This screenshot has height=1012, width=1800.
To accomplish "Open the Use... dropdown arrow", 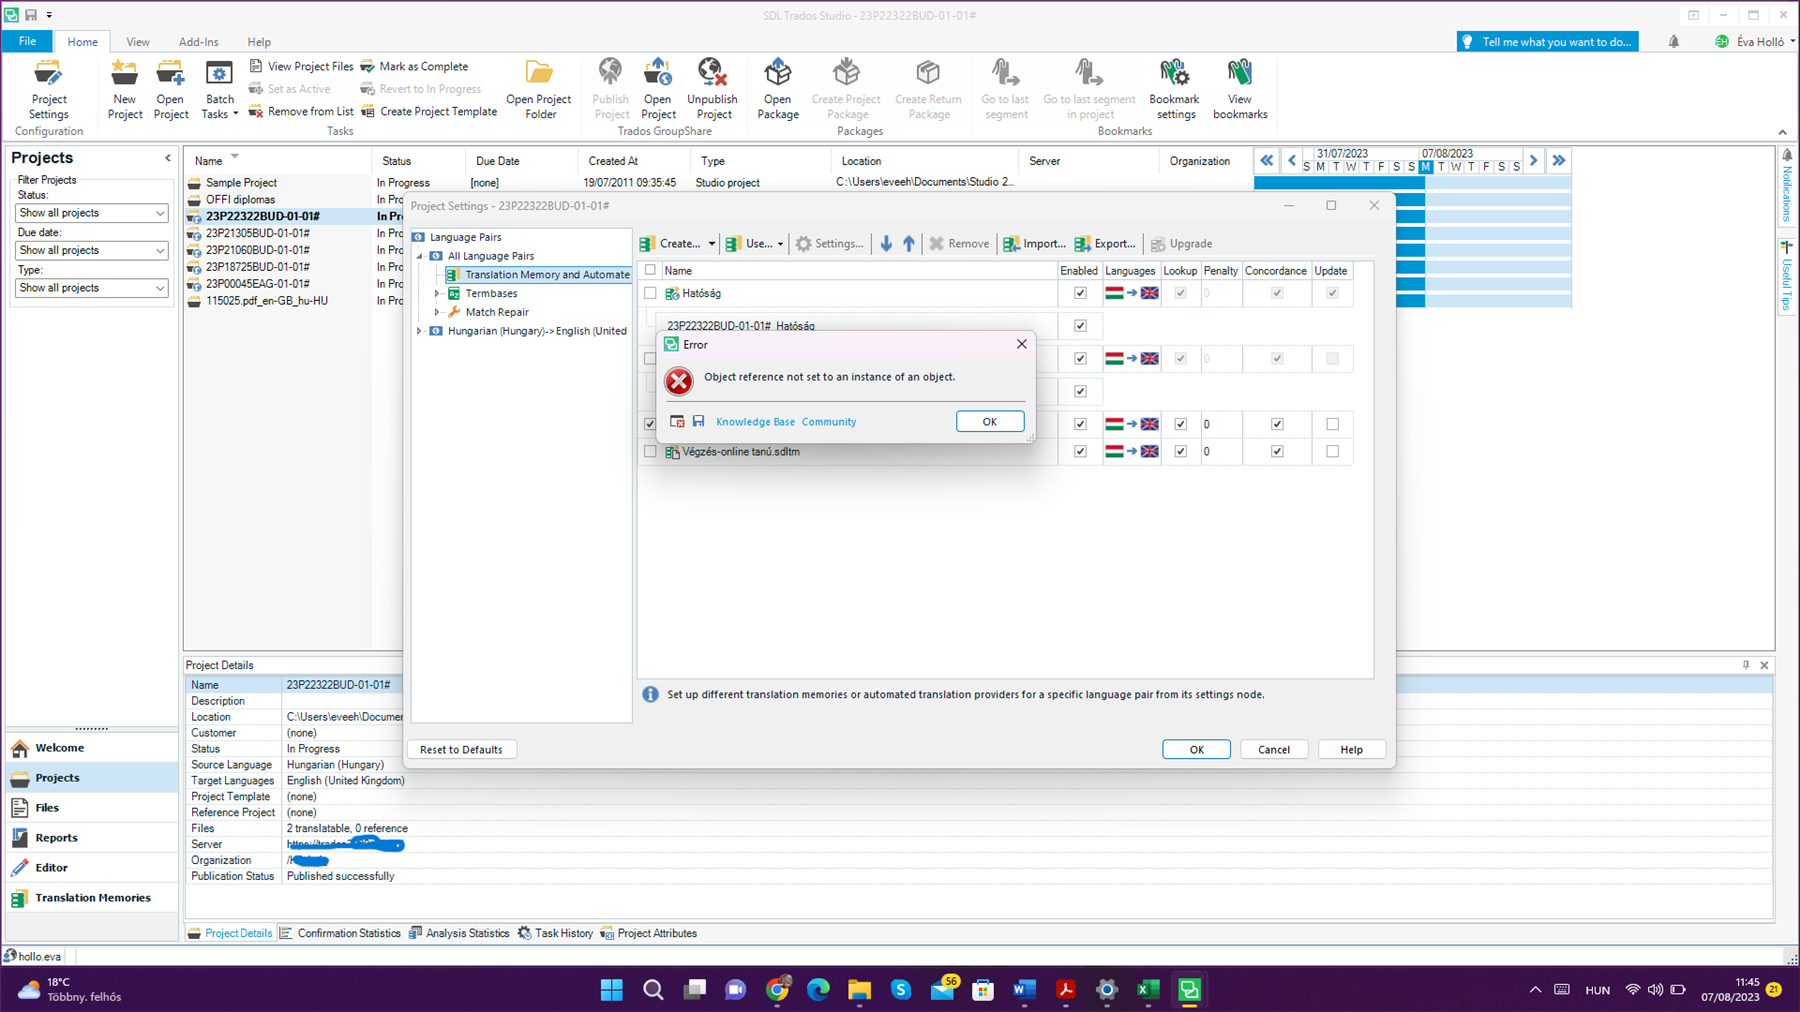I will [780, 244].
